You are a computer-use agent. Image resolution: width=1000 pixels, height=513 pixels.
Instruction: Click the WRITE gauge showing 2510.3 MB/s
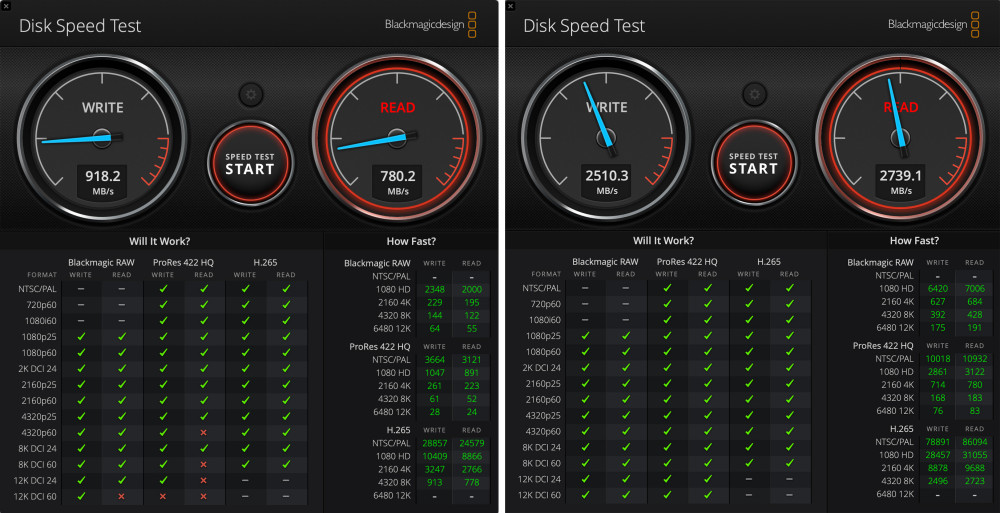pos(606,137)
